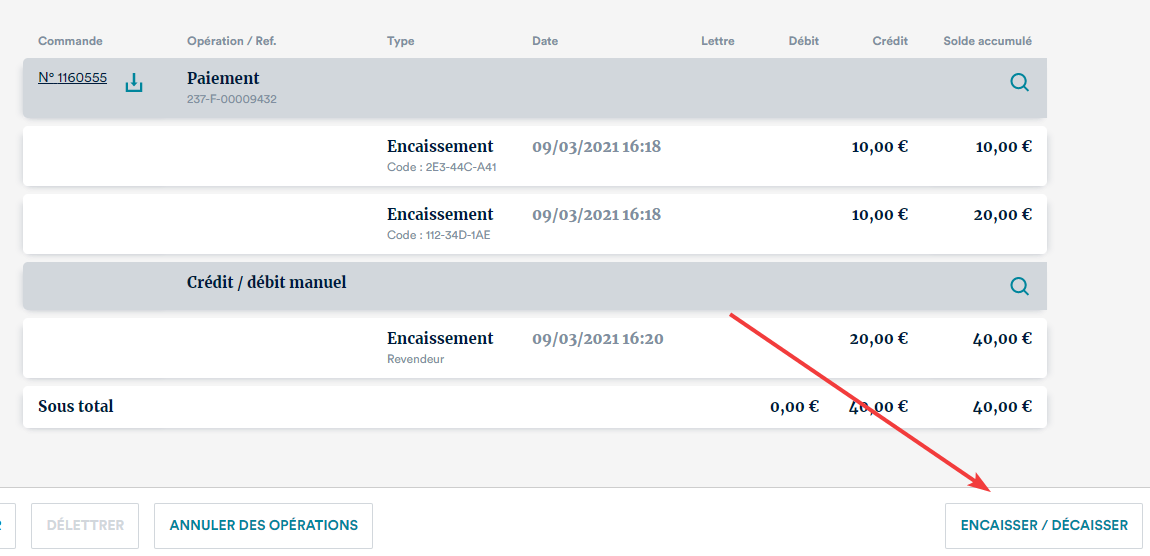
Task: Select the Encaissement Revendeur row
Action: click(x=534, y=347)
